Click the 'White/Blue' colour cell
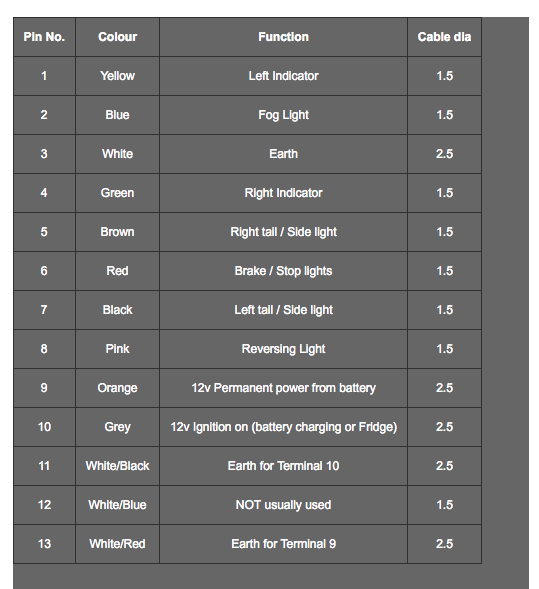Image resolution: width=539 pixels, height=589 pixels. (x=117, y=505)
